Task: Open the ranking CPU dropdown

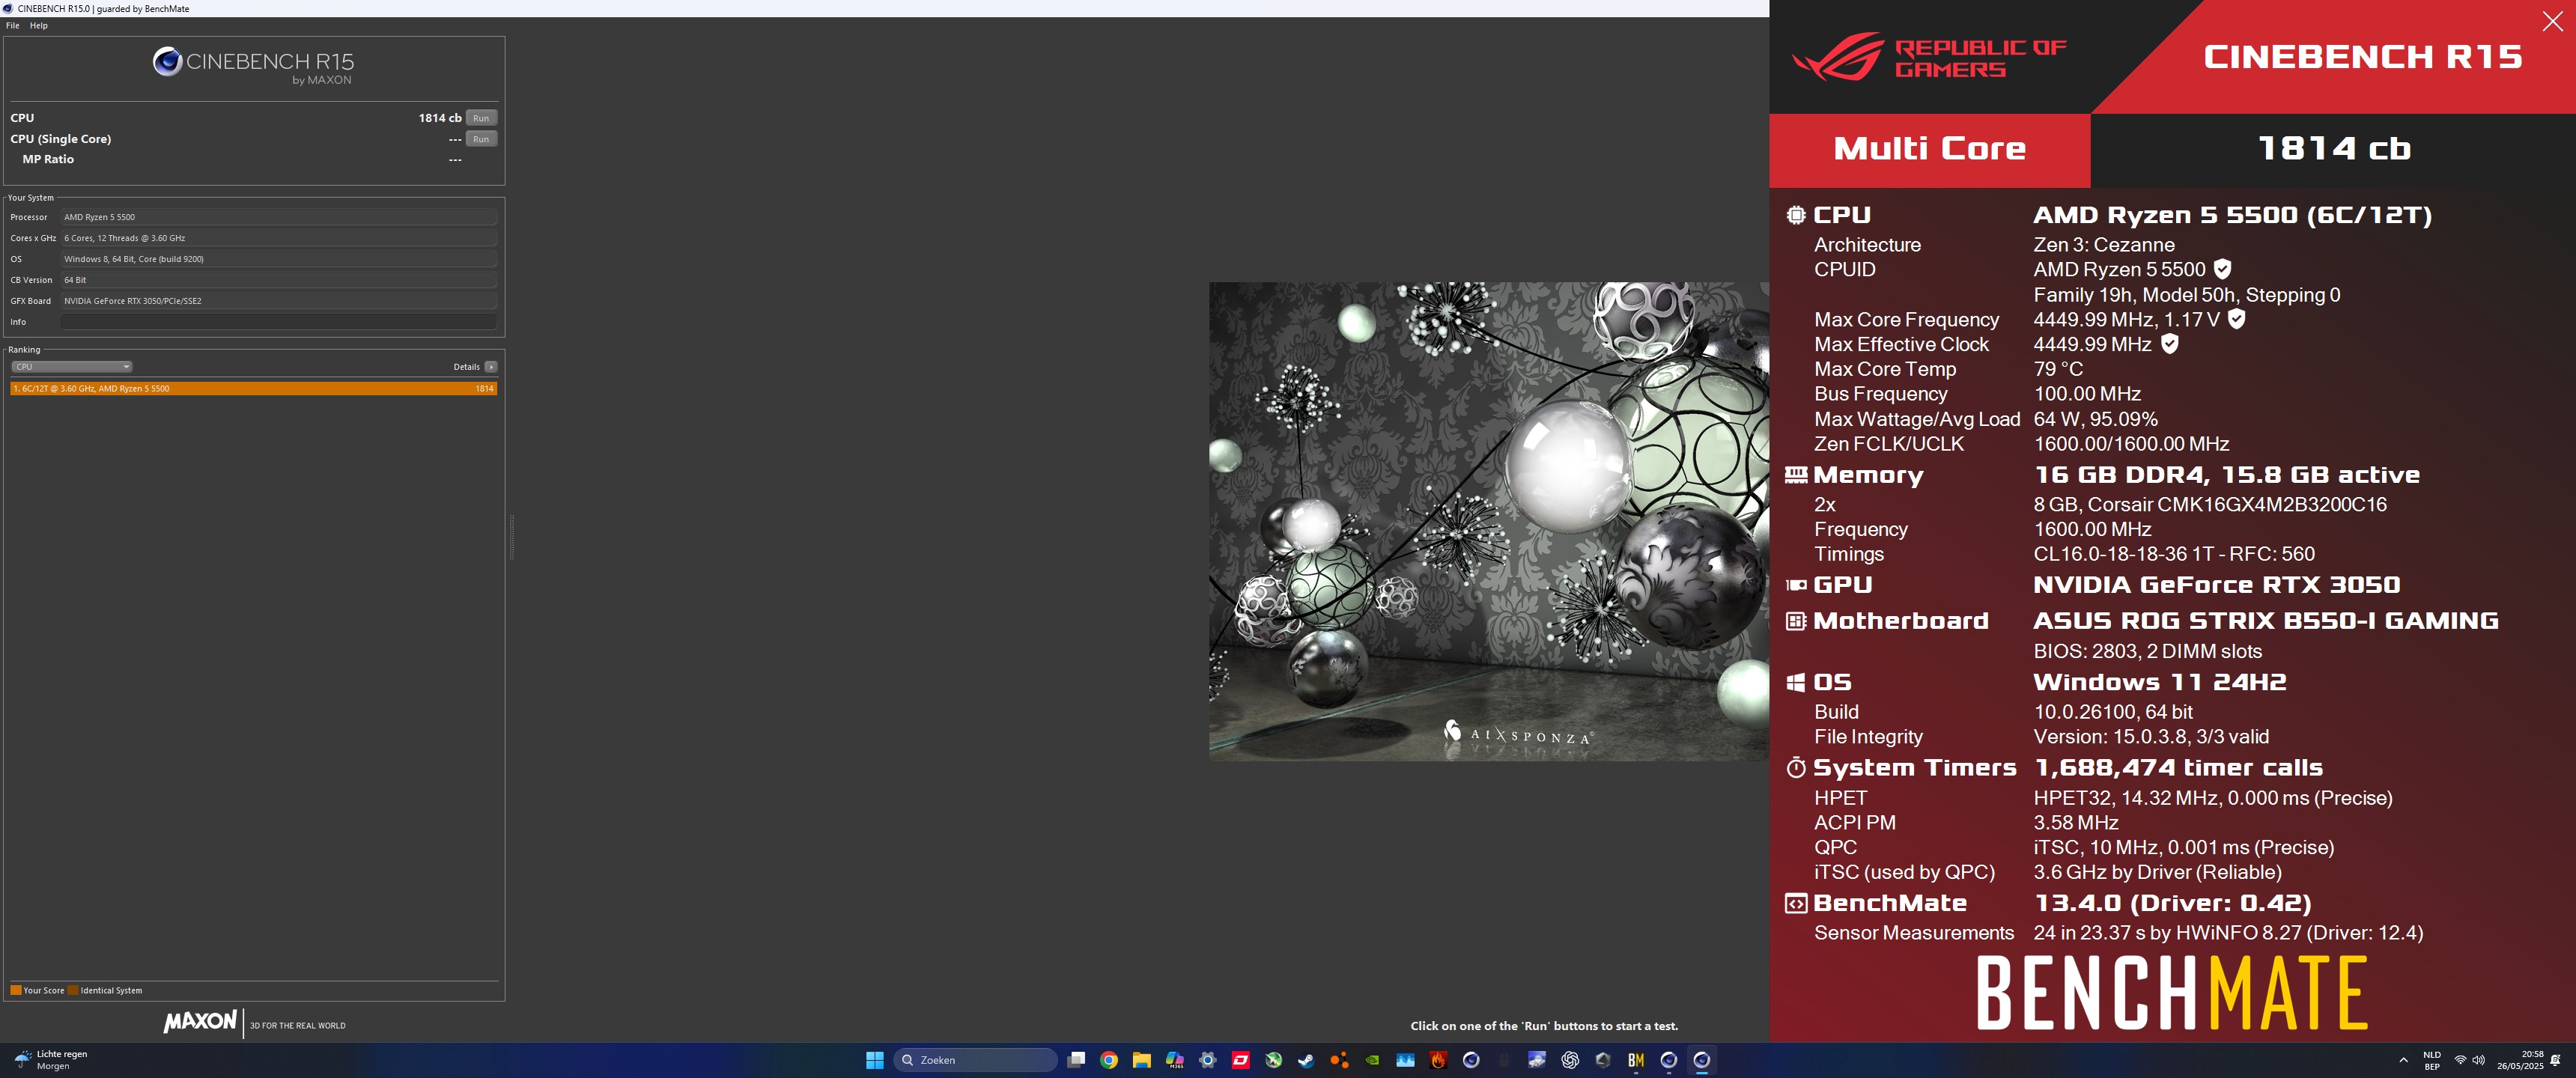Action: (x=72, y=367)
